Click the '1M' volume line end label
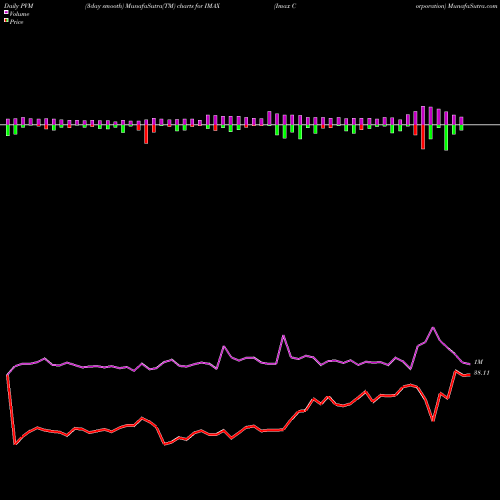The image size is (500, 500). click(x=478, y=362)
